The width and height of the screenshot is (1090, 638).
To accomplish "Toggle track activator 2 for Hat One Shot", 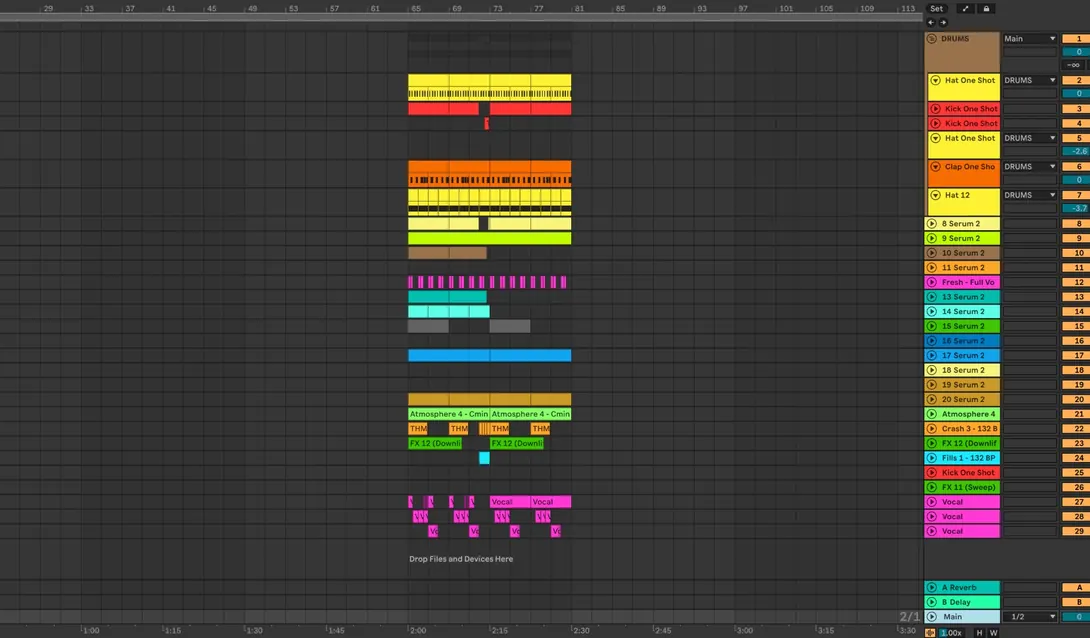I will click(x=1077, y=81).
